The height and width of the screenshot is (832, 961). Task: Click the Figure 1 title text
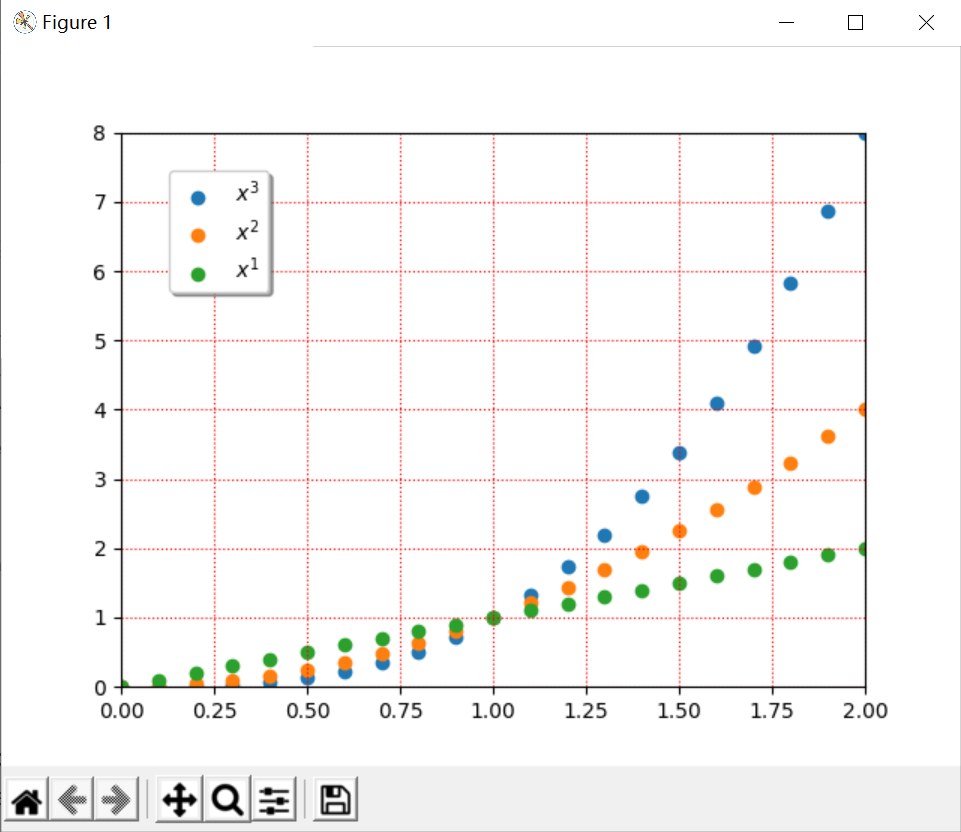click(78, 21)
